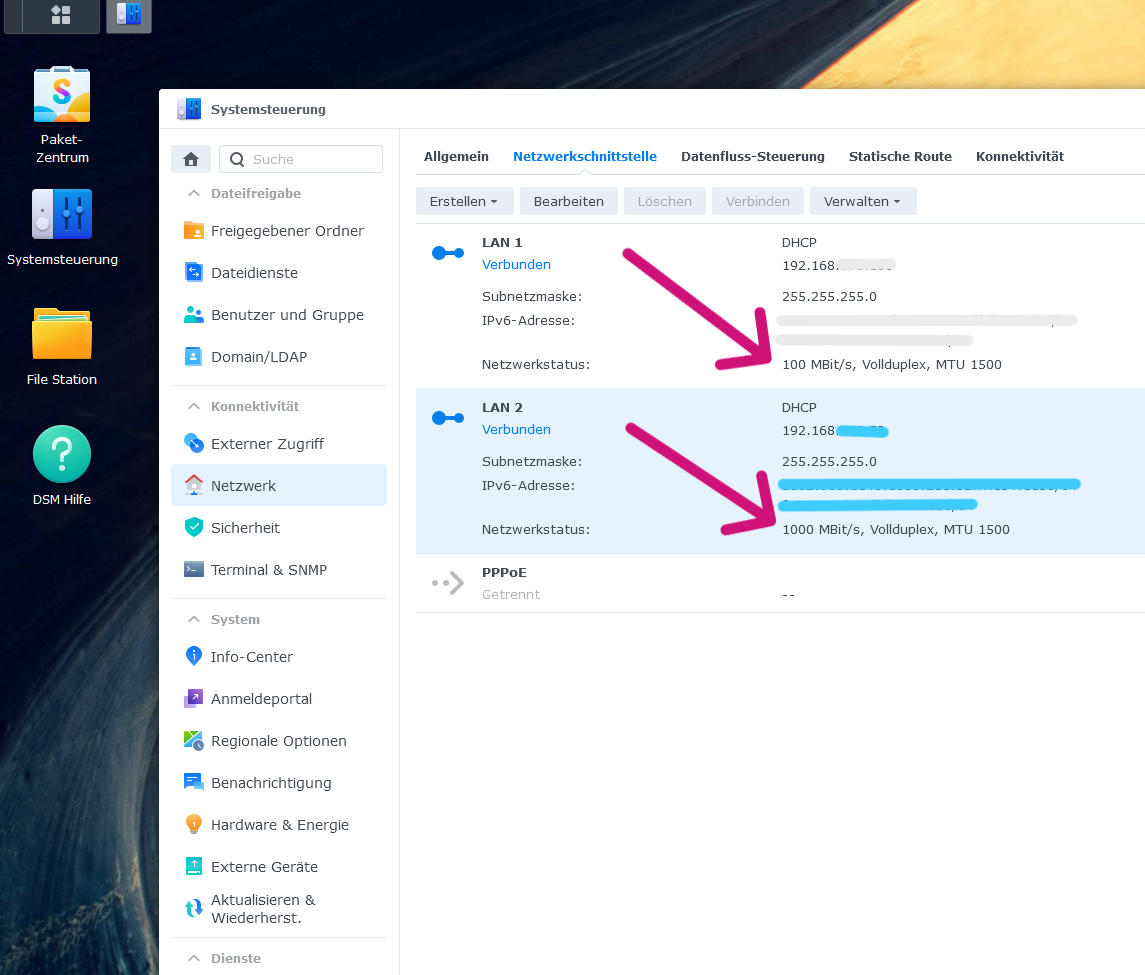1145x975 pixels.
Task: Click the Benachrichtigung icon
Action: point(194,782)
